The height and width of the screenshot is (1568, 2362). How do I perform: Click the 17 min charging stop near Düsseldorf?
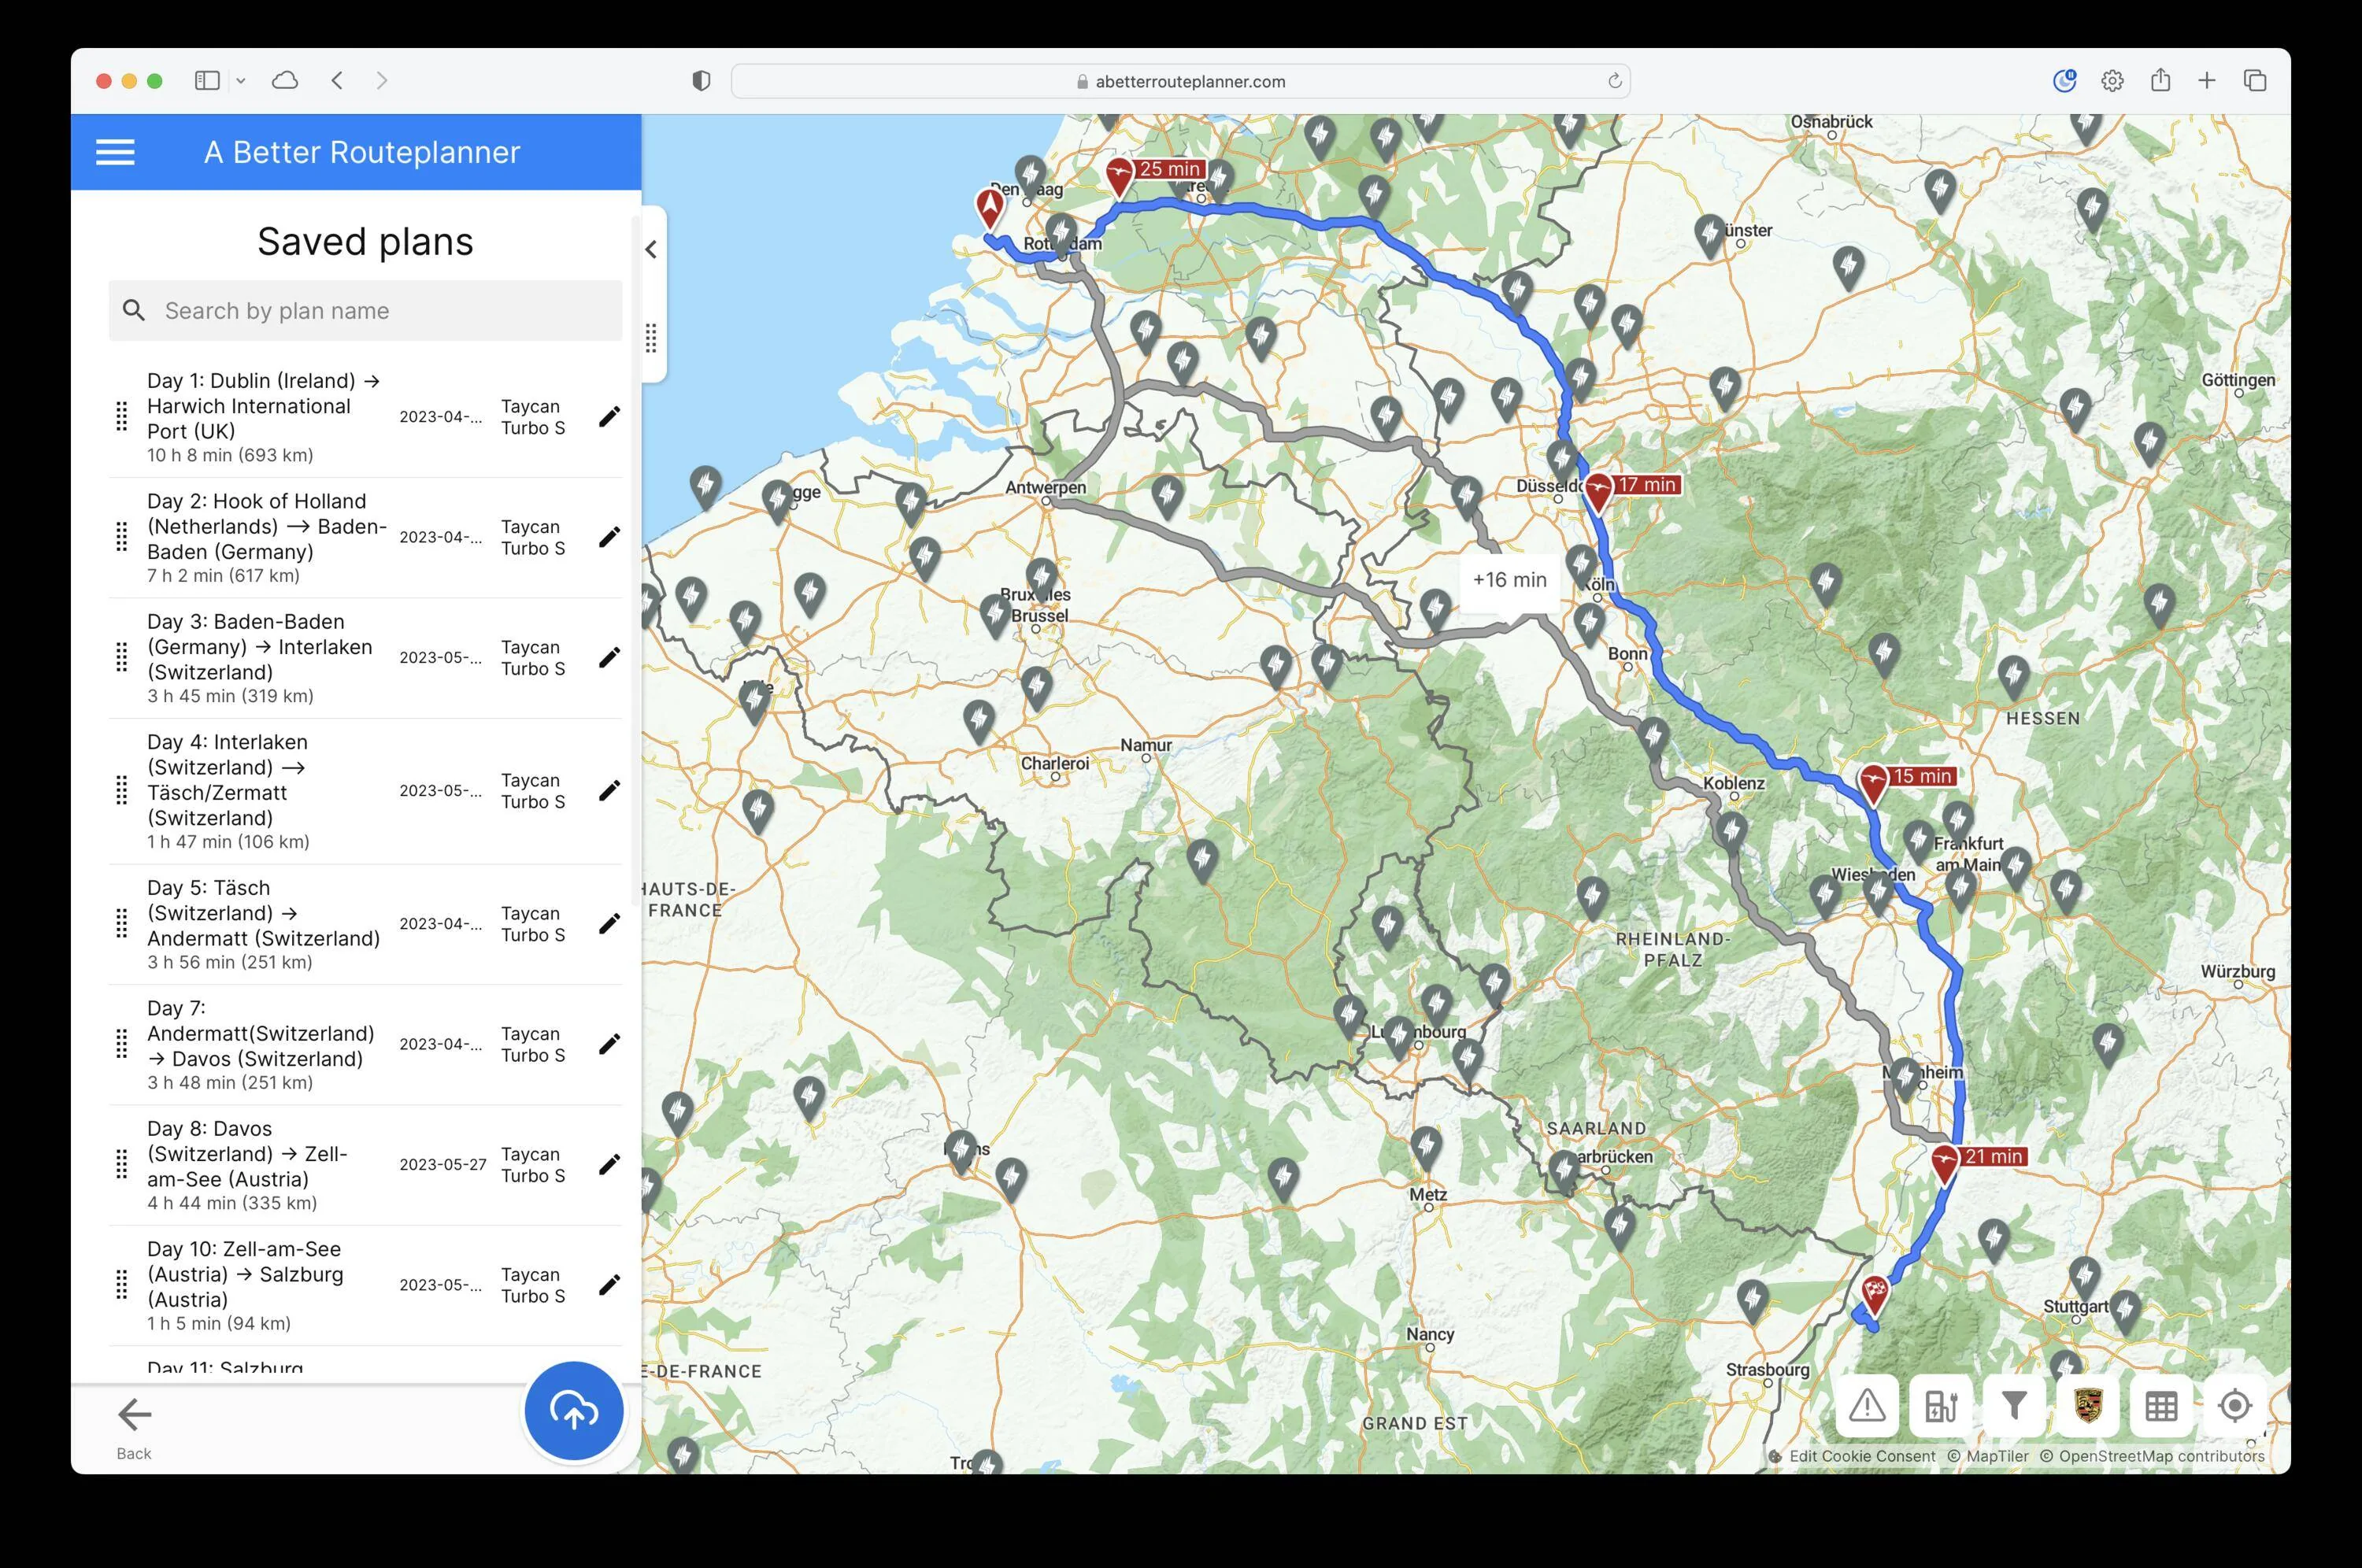[1598, 491]
